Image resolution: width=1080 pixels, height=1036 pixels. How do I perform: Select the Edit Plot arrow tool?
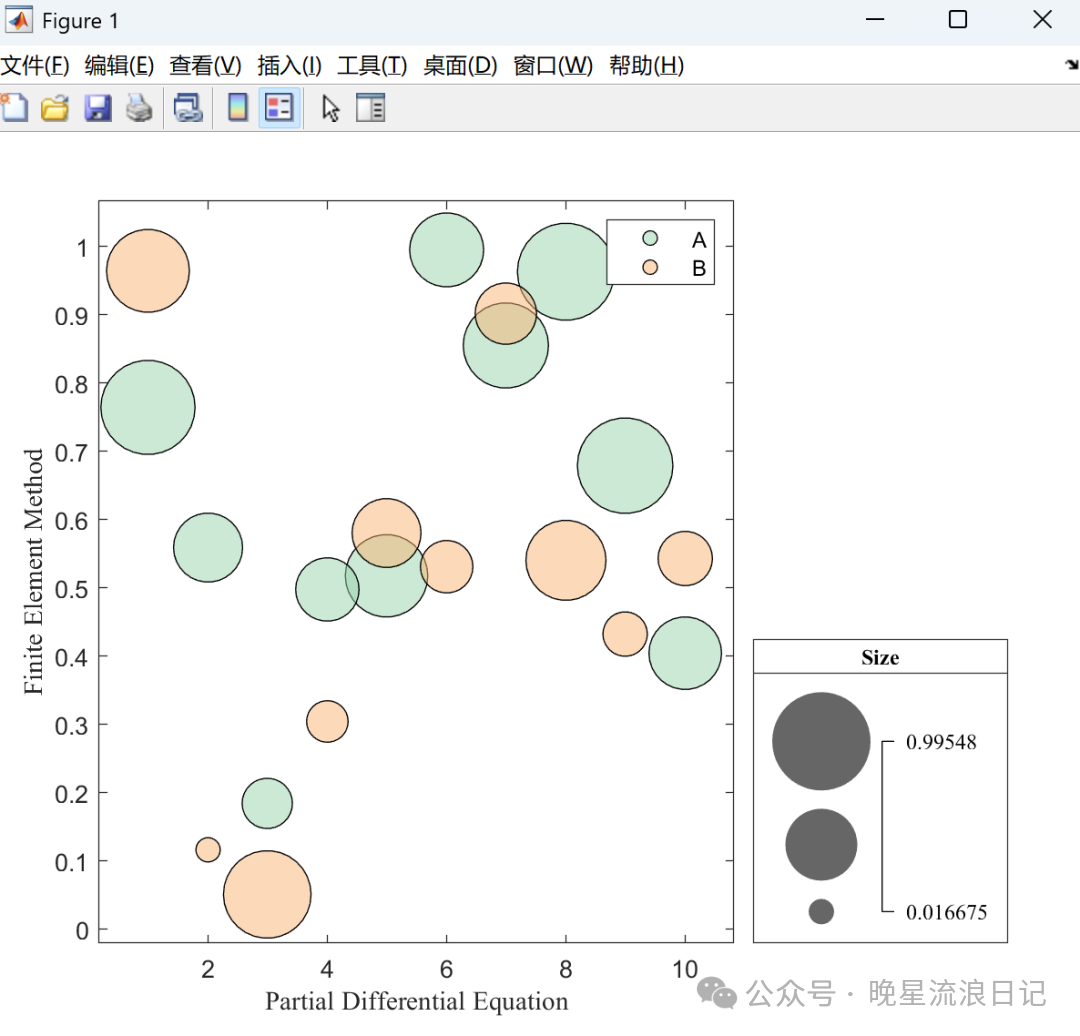click(331, 108)
